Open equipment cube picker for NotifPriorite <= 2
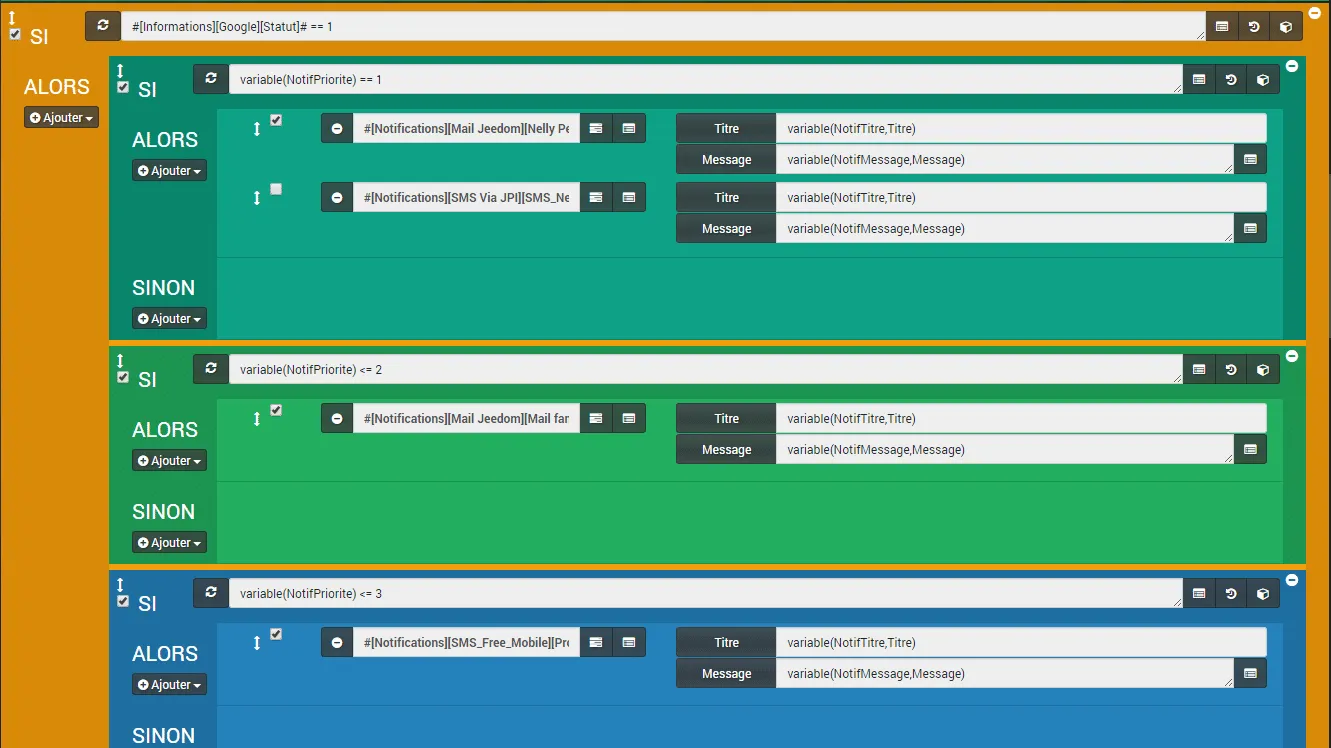The height and width of the screenshot is (748, 1331). pos(1263,370)
